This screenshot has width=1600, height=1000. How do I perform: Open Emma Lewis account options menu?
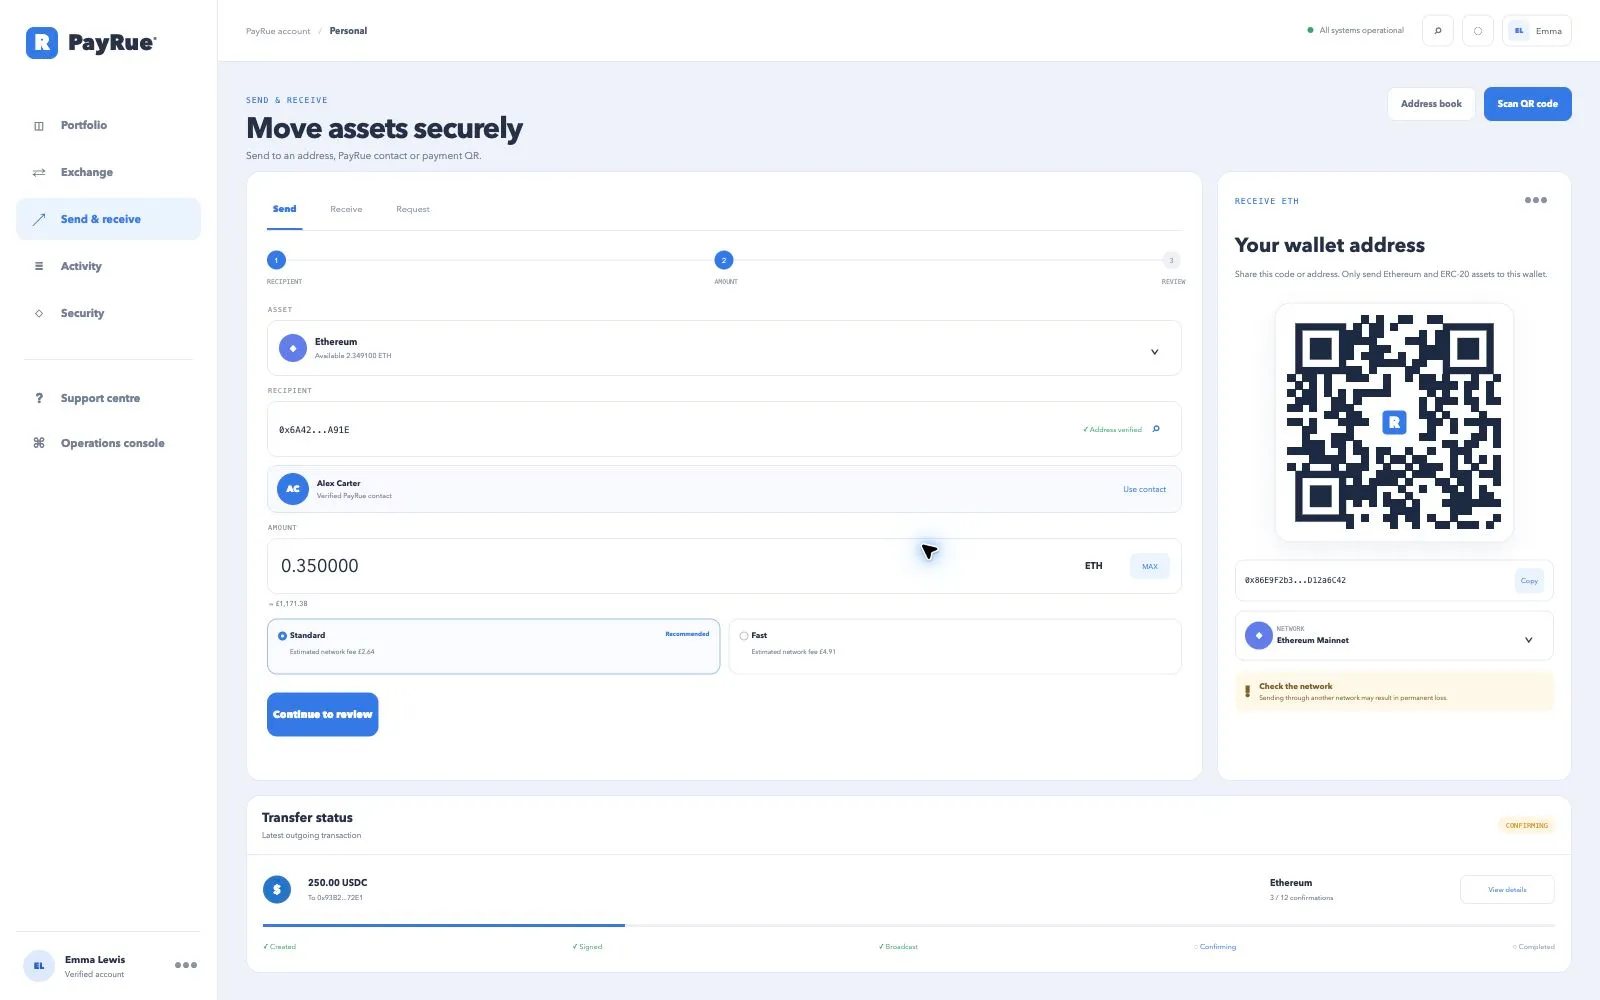pyautogui.click(x=186, y=965)
